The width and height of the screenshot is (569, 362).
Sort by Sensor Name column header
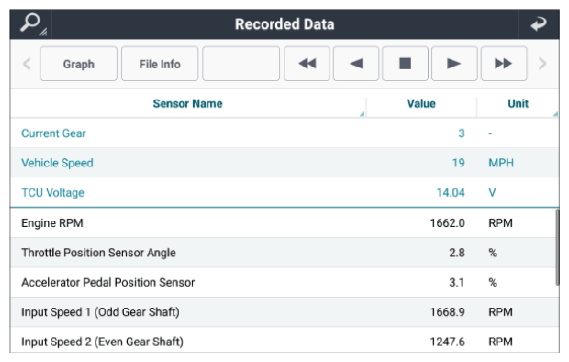click(187, 104)
